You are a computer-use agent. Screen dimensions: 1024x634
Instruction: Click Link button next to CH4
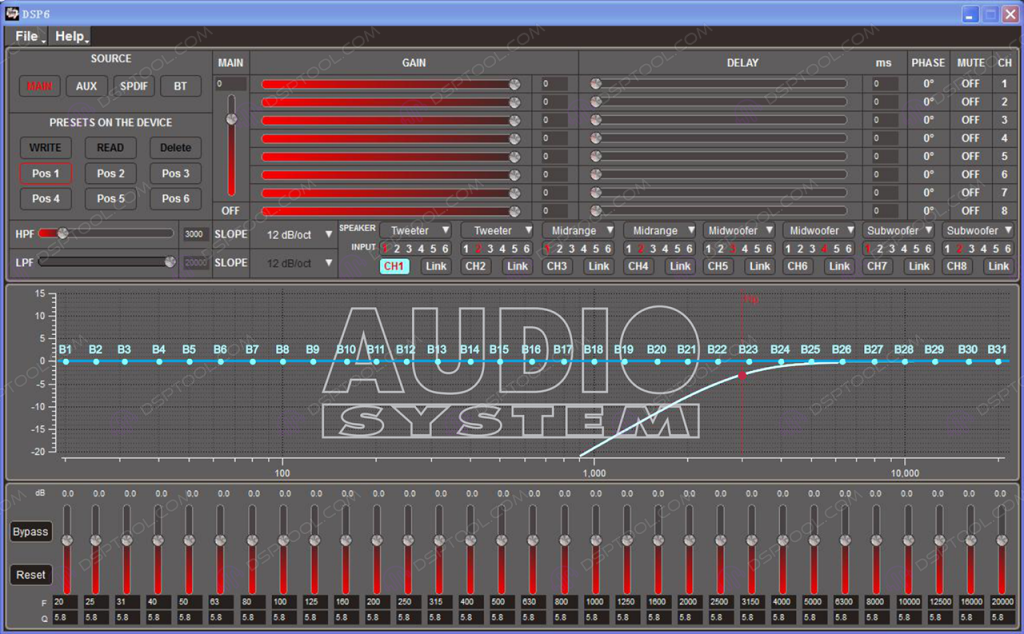tap(680, 266)
